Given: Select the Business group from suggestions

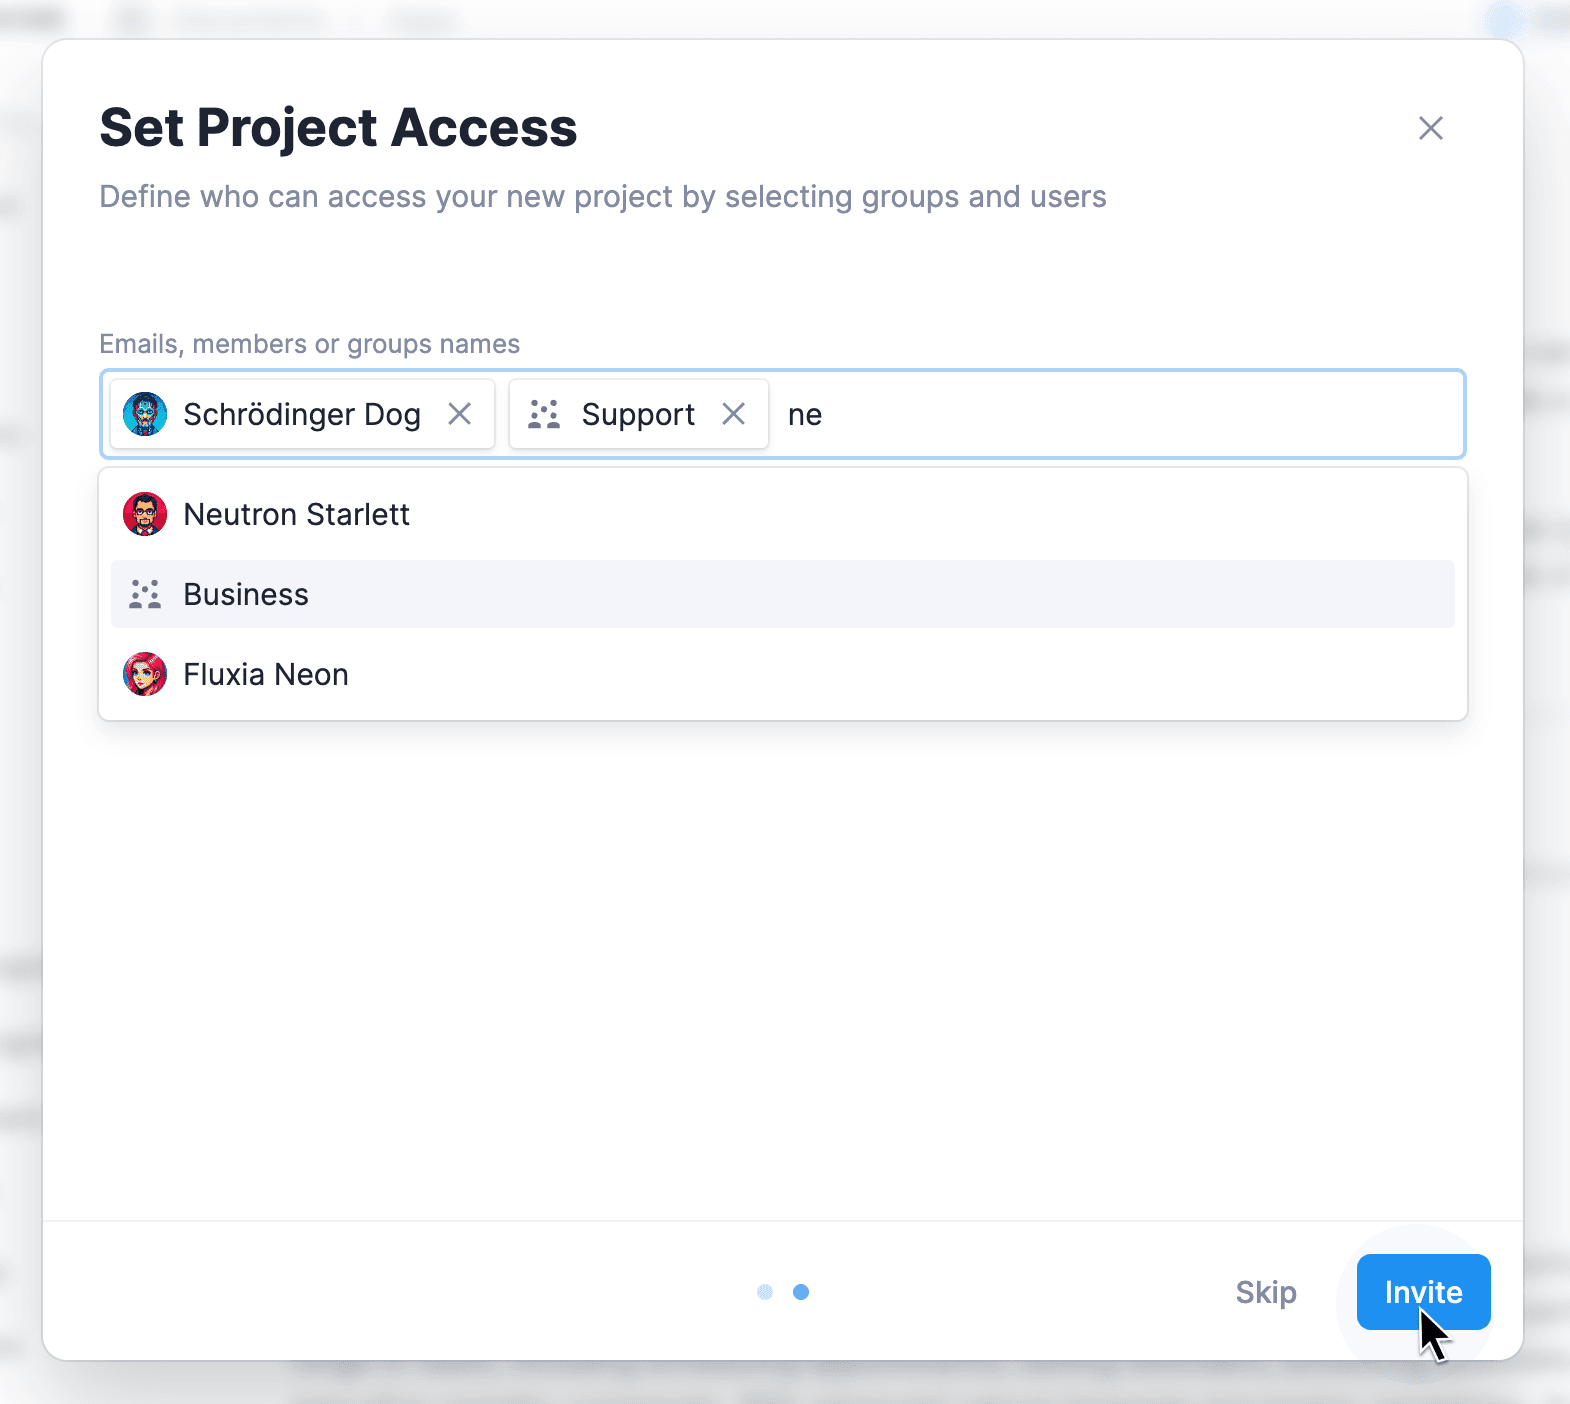Looking at the screenshot, I should tap(246, 594).
